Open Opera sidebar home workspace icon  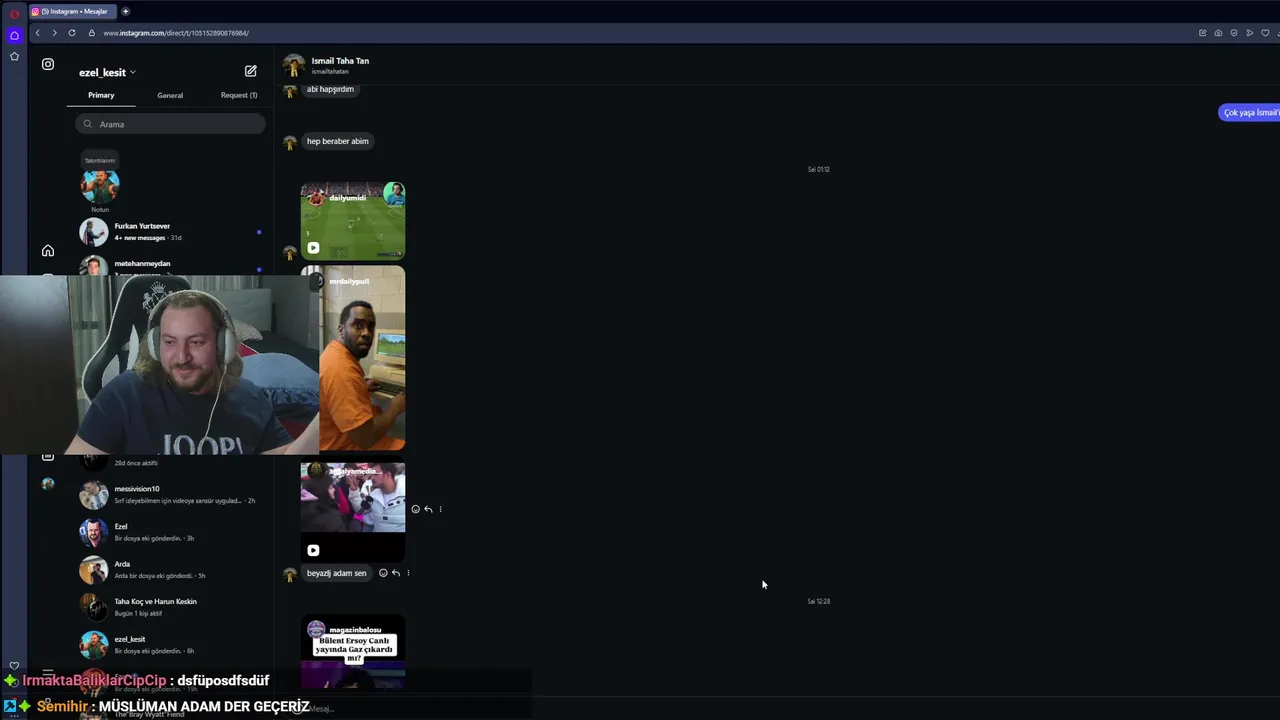[14, 35]
